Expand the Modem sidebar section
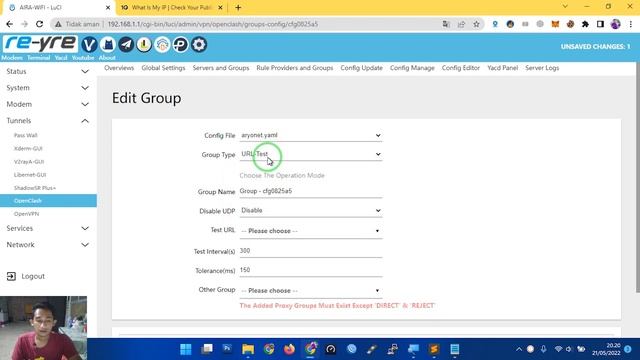 [x=48, y=104]
